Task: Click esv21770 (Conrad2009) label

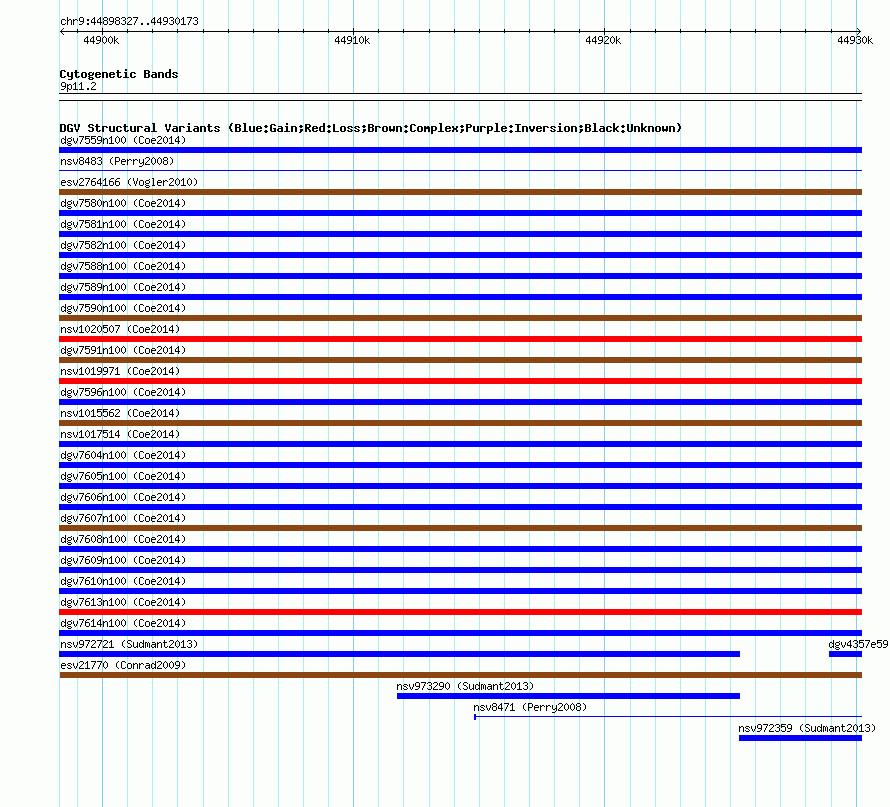Action: coord(123,665)
